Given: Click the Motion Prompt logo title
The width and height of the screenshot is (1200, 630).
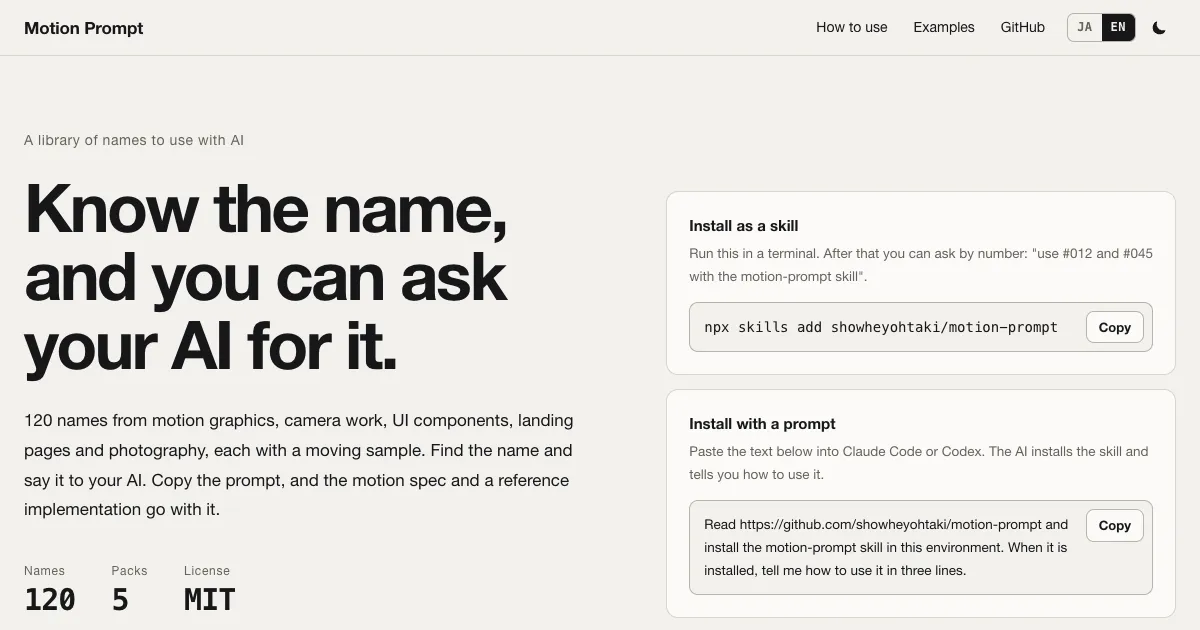Looking at the screenshot, I should point(84,28).
